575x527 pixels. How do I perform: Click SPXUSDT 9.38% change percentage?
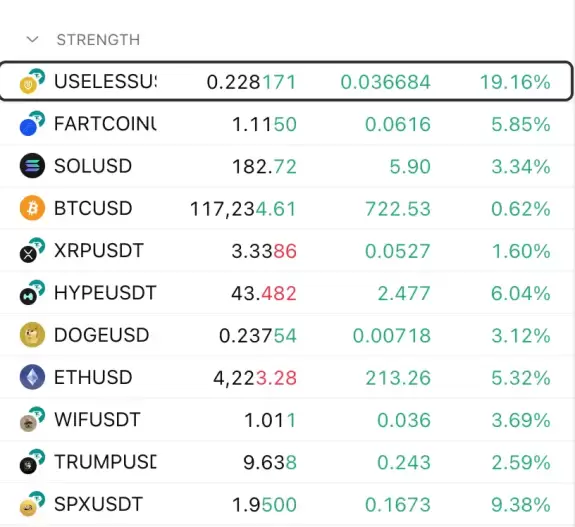521,505
